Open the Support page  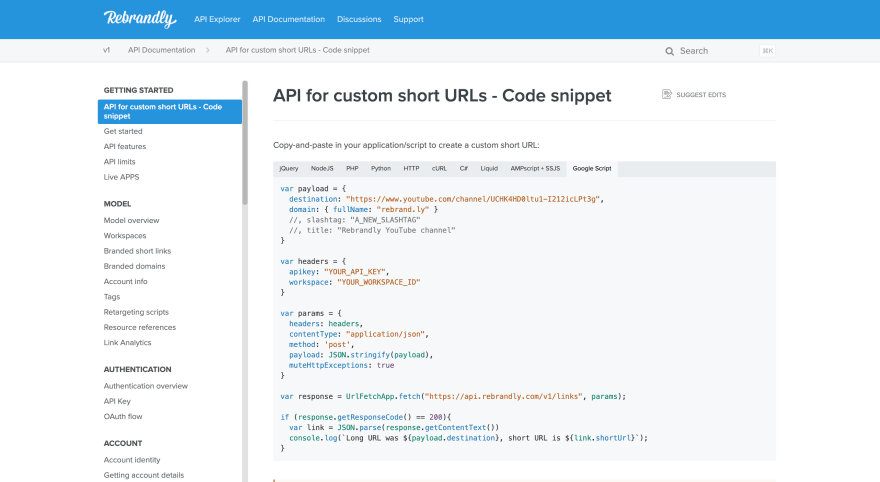[409, 19]
